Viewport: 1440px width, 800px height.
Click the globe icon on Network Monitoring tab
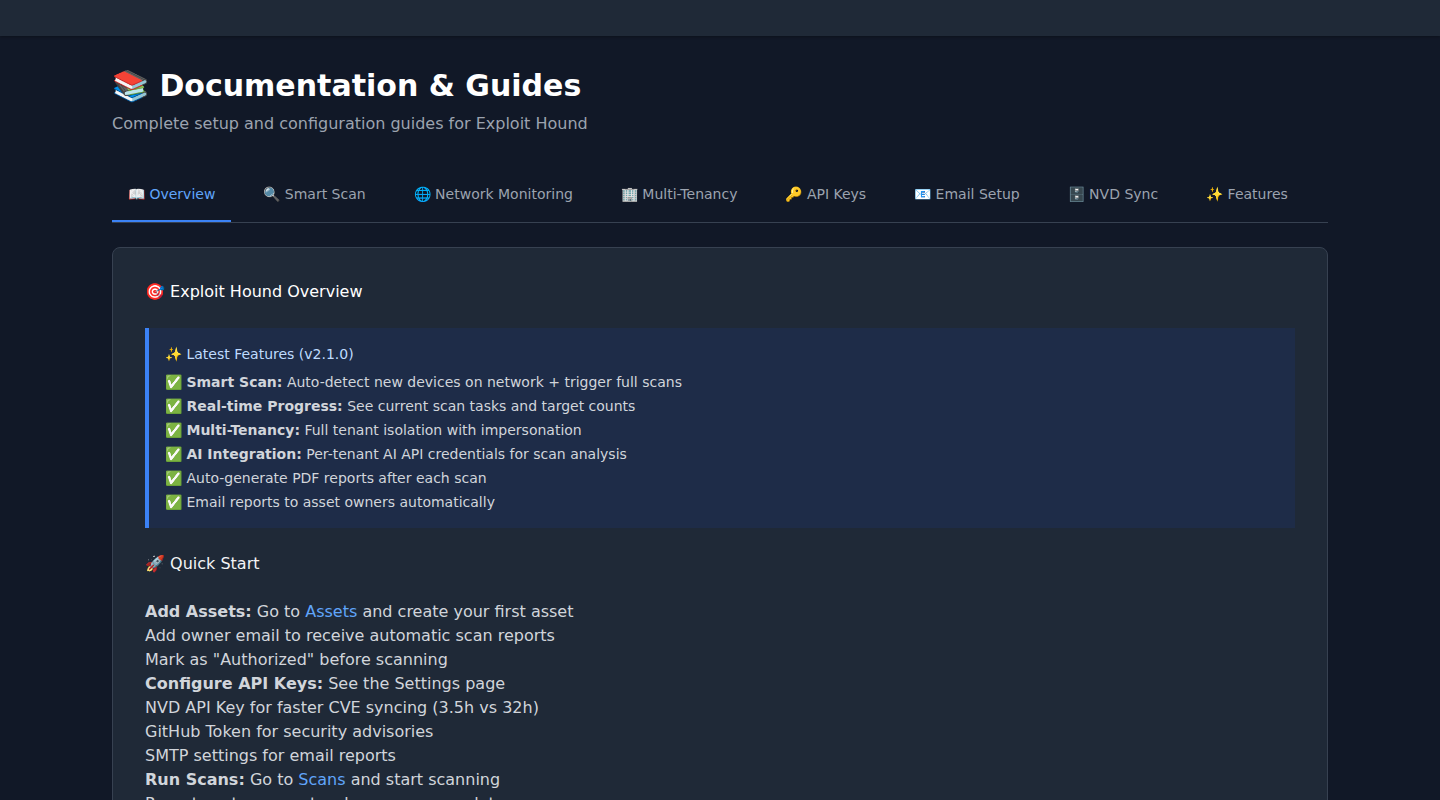[x=422, y=194]
